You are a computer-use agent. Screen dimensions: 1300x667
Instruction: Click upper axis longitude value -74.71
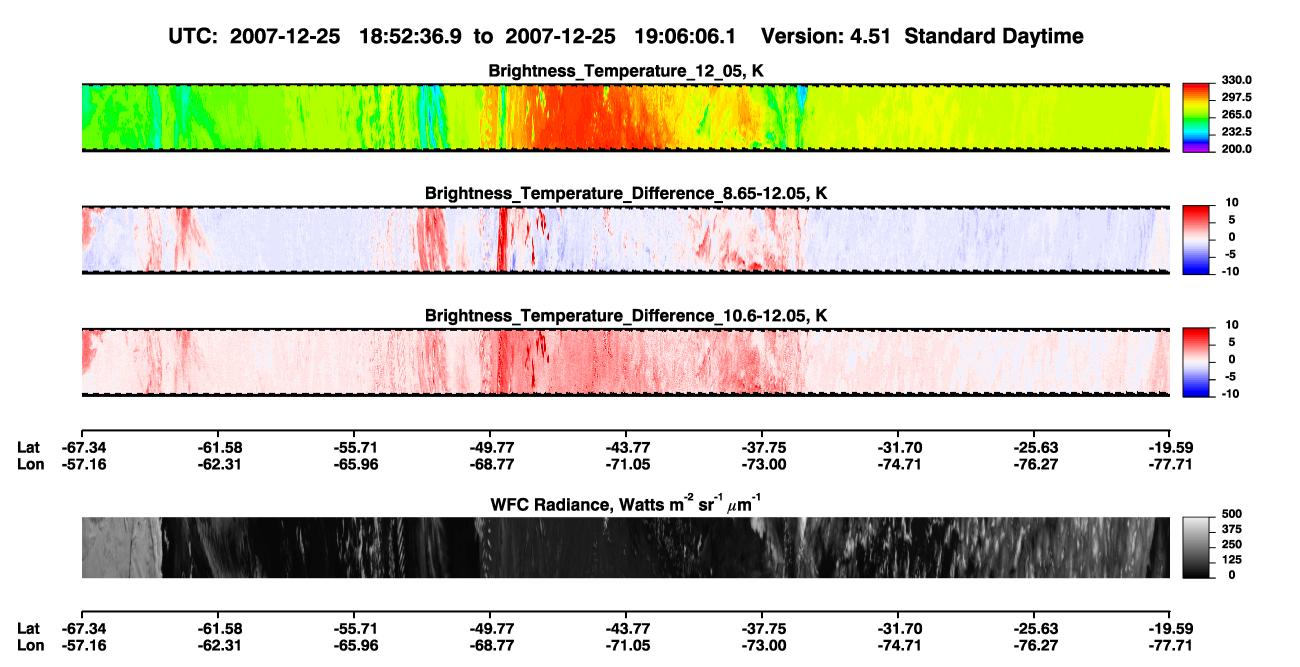click(x=898, y=464)
